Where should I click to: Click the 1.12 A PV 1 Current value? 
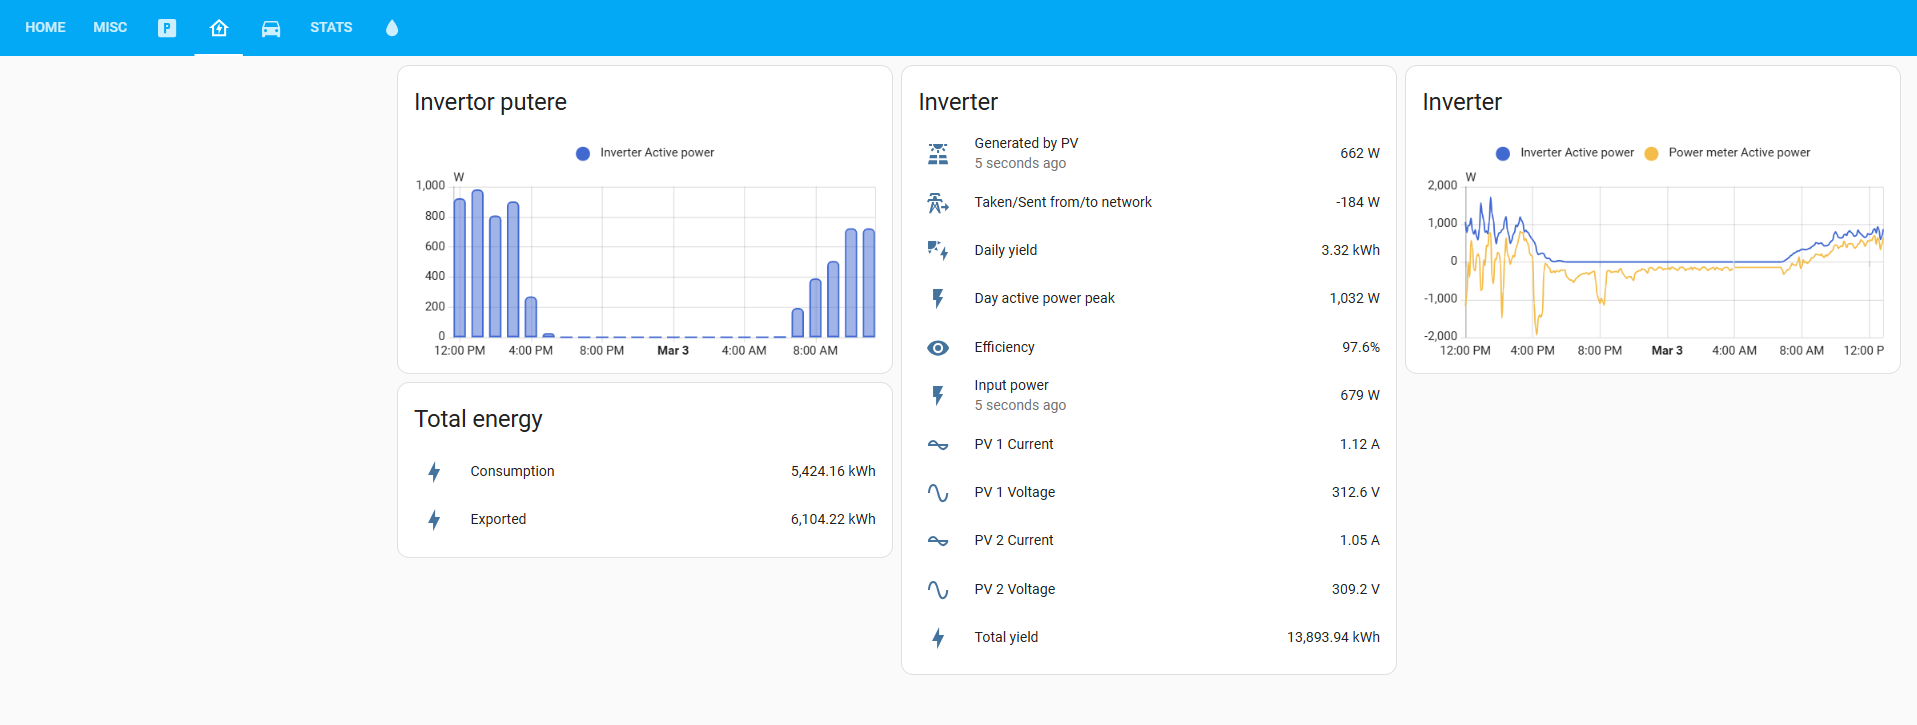tap(1359, 445)
